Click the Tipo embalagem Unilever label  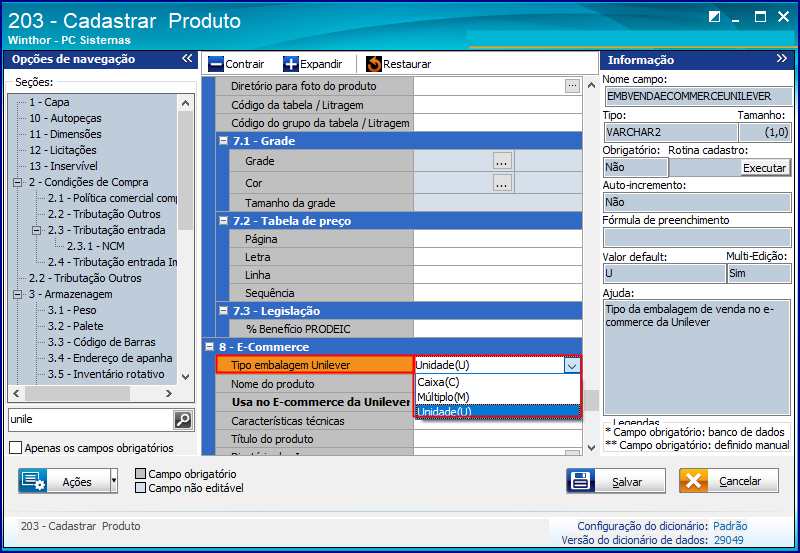(x=290, y=365)
